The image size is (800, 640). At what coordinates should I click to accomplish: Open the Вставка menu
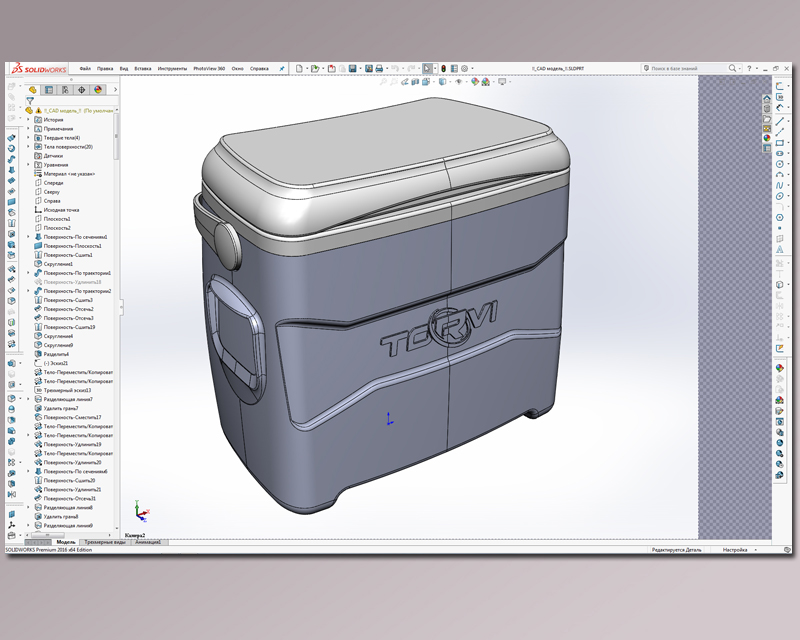(x=143, y=68)
